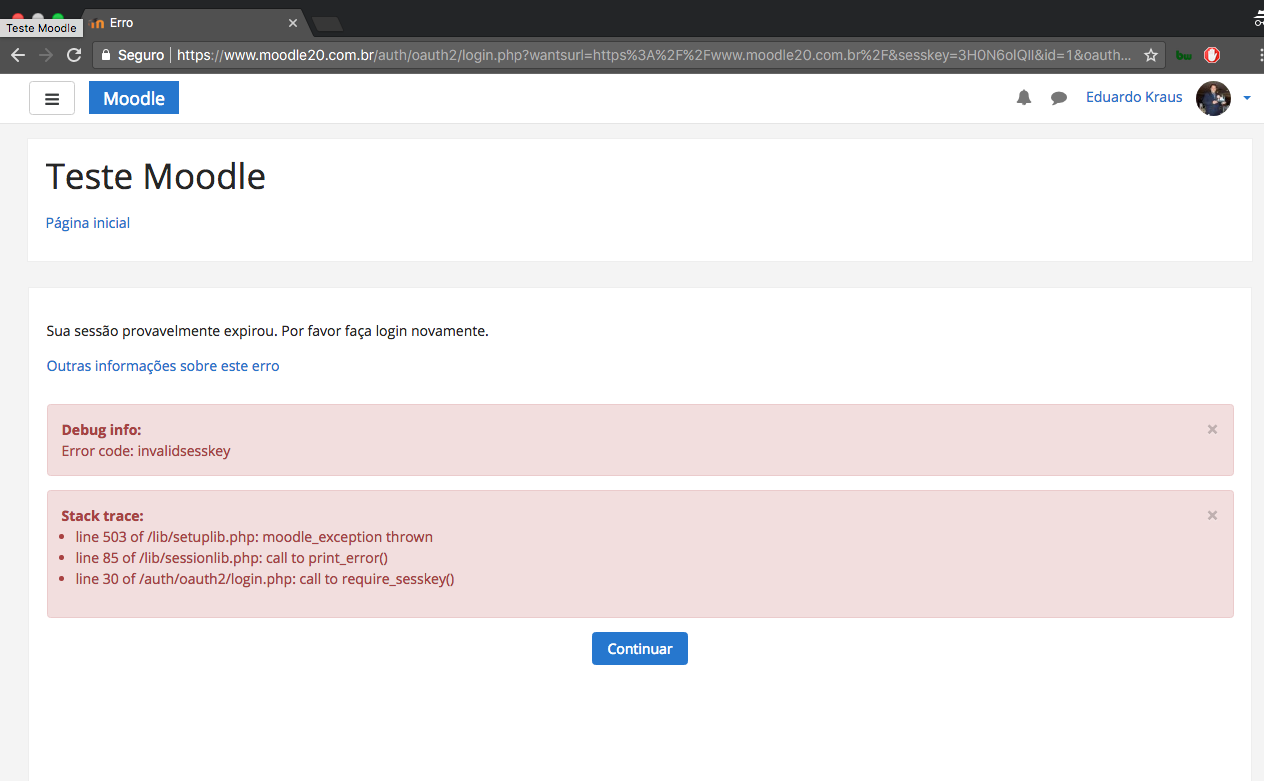
Task: Click the Eduardo Kraus user name
Action: (1134, 97)
